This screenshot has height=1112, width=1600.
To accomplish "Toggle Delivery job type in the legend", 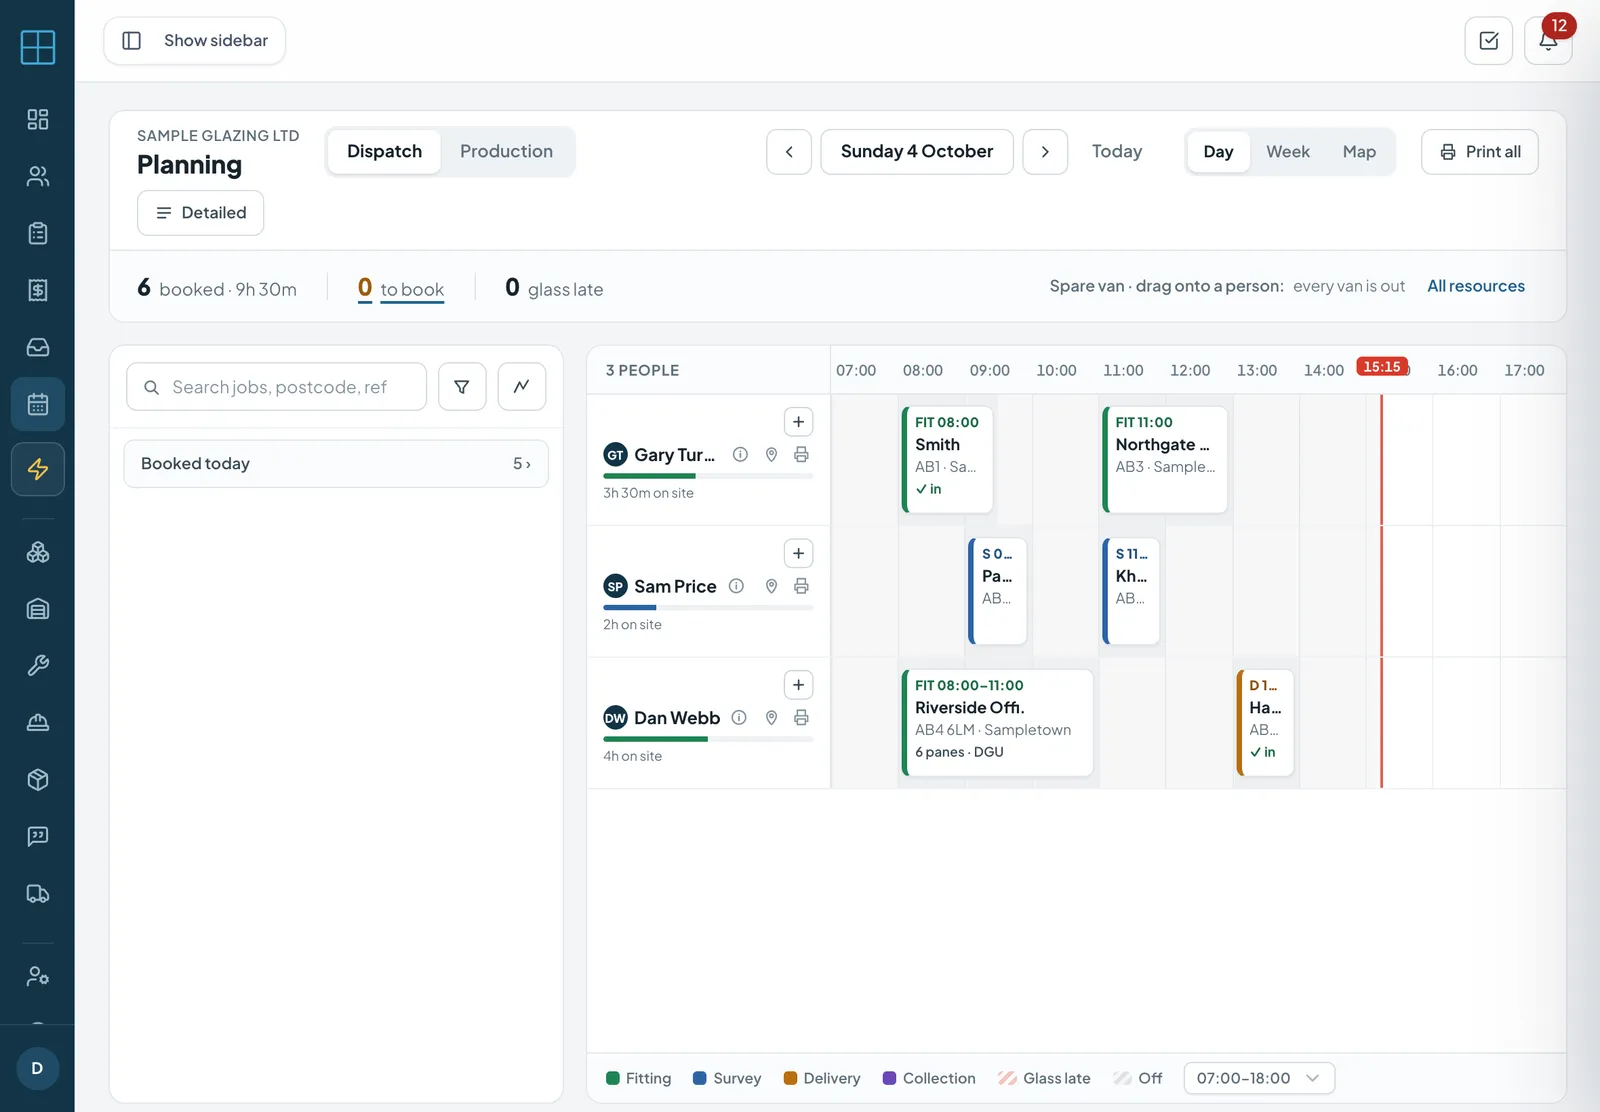I will coord(822,1078).
